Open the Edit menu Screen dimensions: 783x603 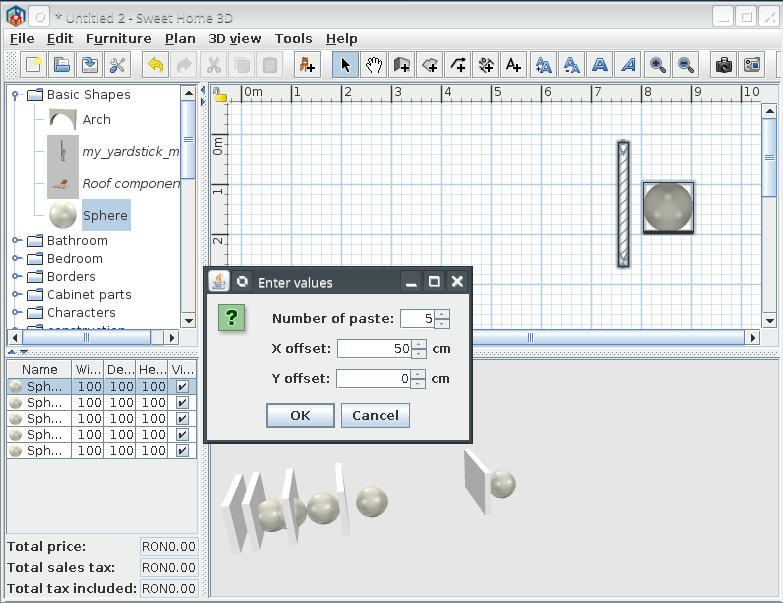point(60,39)
